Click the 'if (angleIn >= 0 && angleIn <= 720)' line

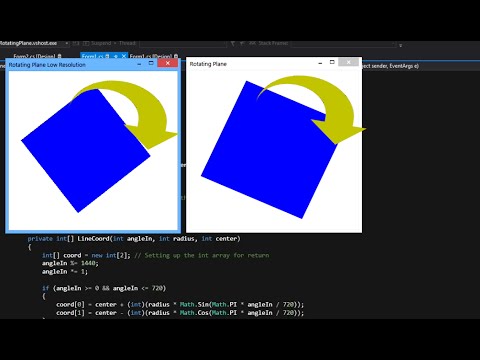104,288
